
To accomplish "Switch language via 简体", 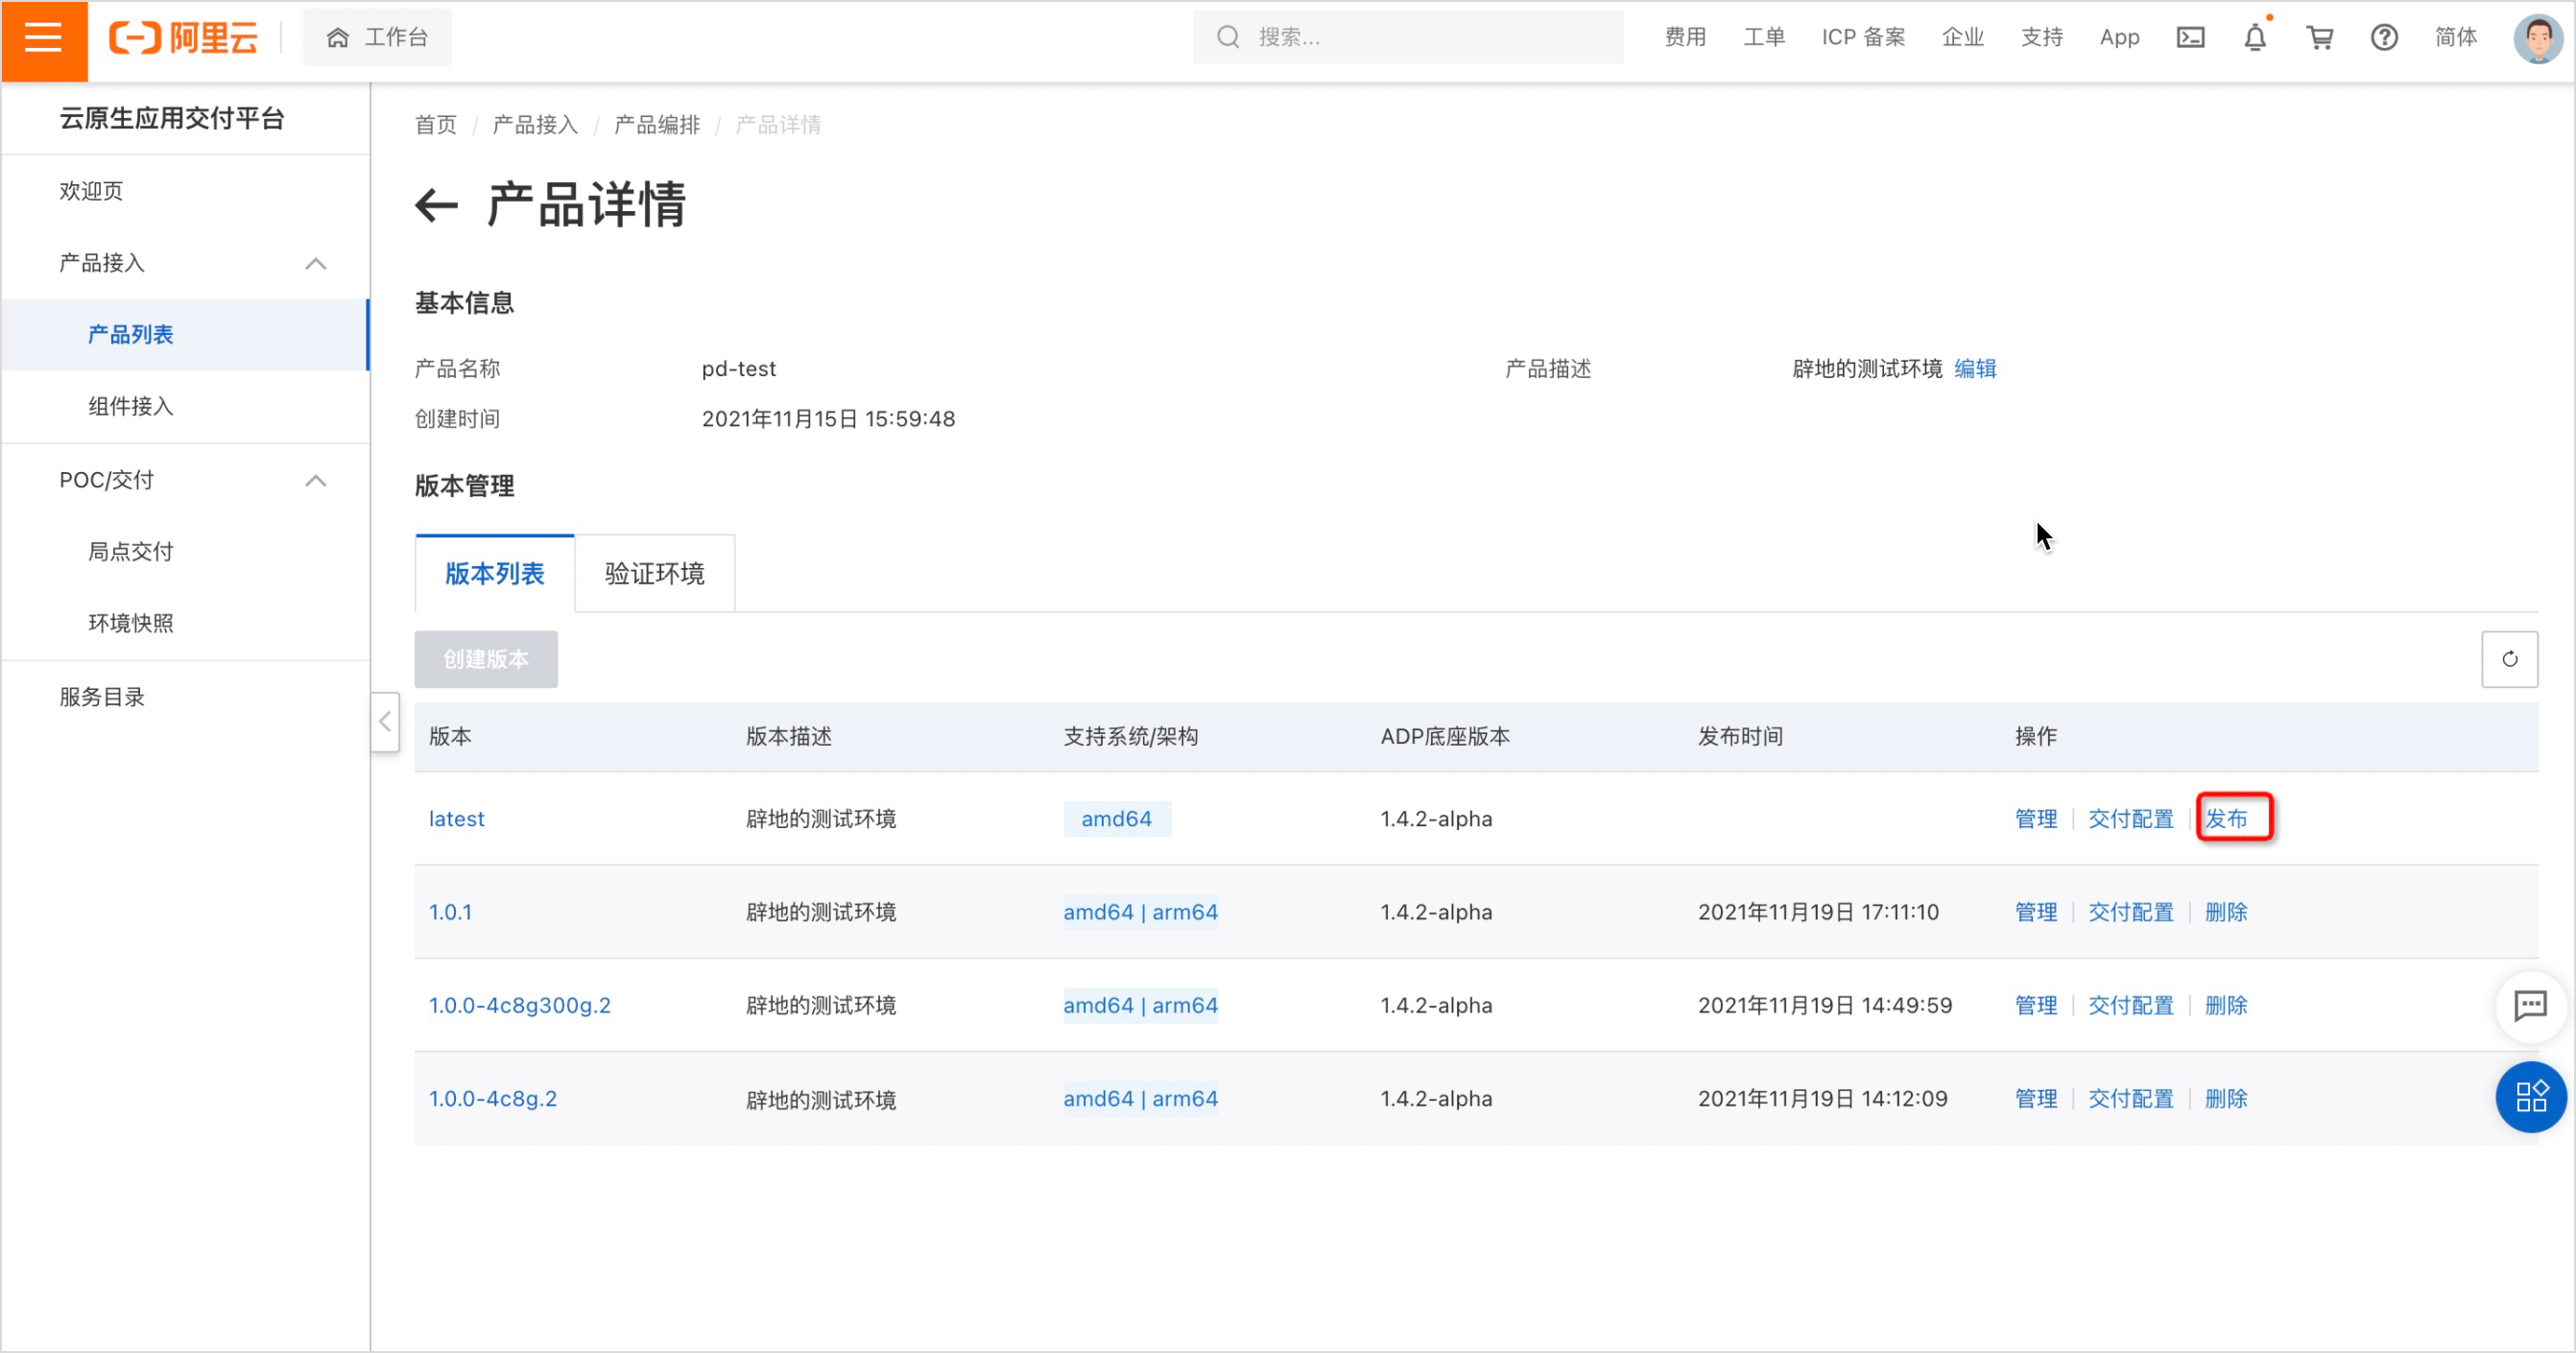I will (x=2455, y=38).
